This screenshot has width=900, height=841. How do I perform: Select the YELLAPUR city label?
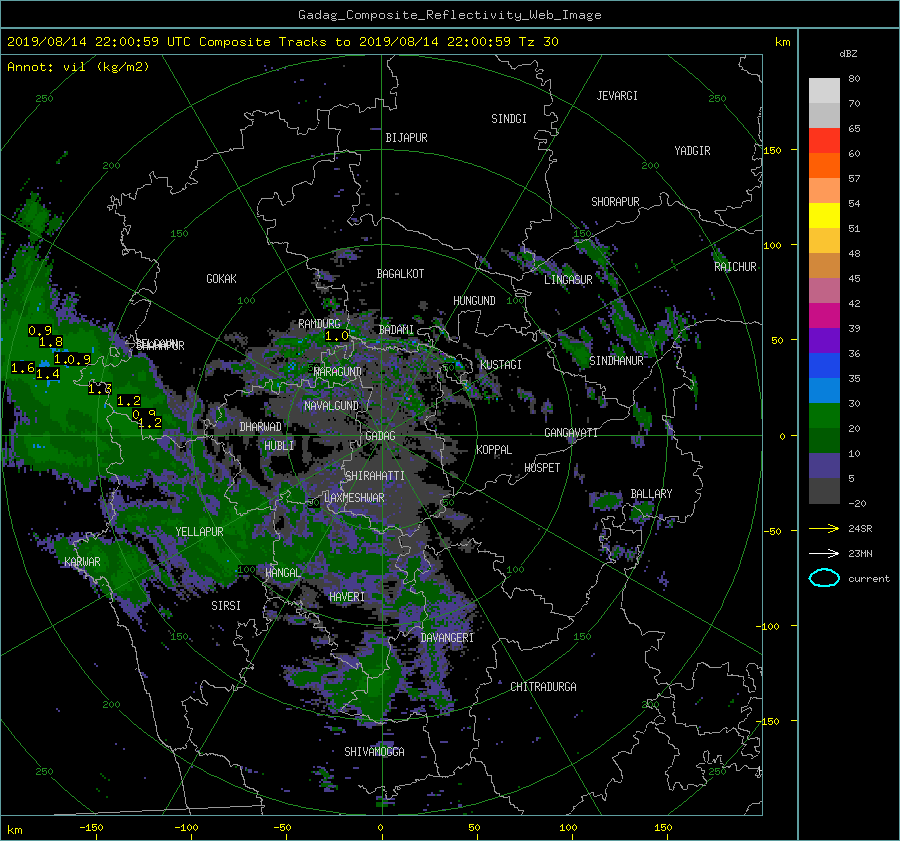point(199,532)
